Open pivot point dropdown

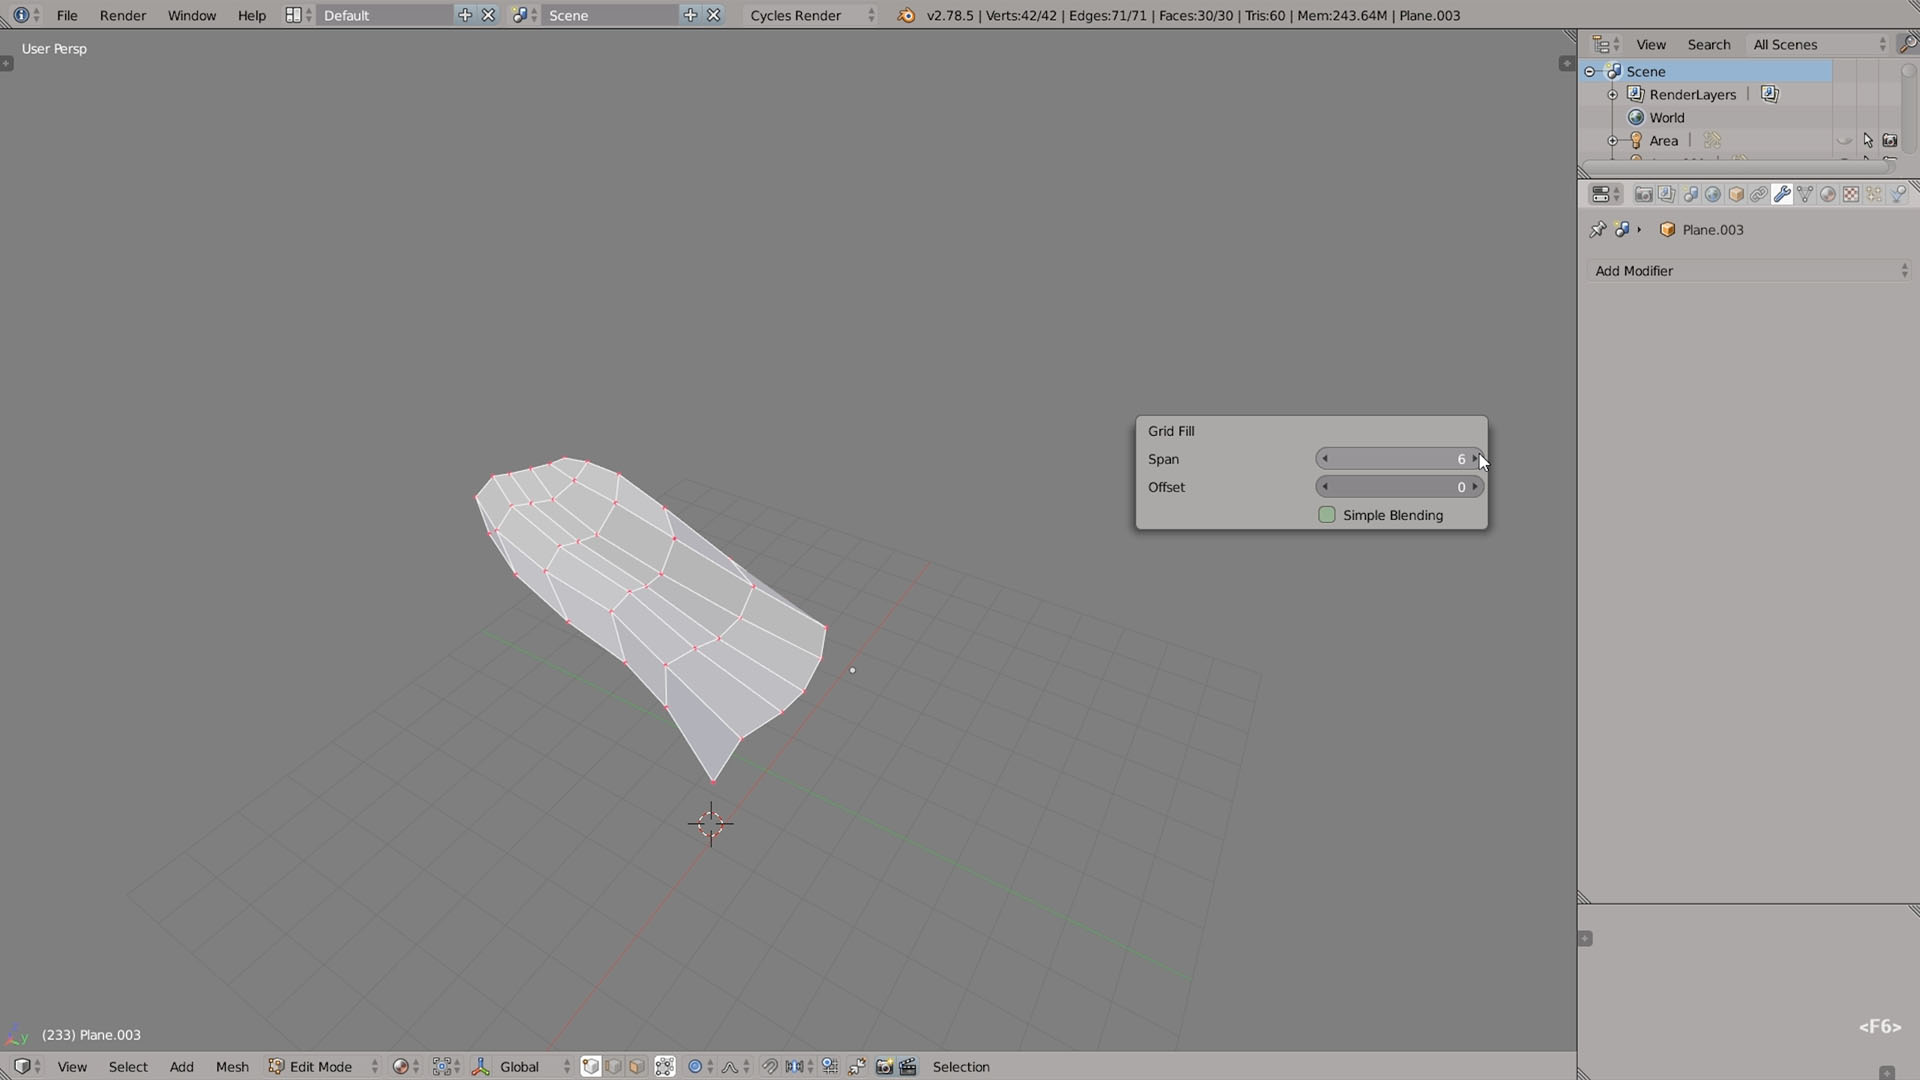click(446, 1067)
